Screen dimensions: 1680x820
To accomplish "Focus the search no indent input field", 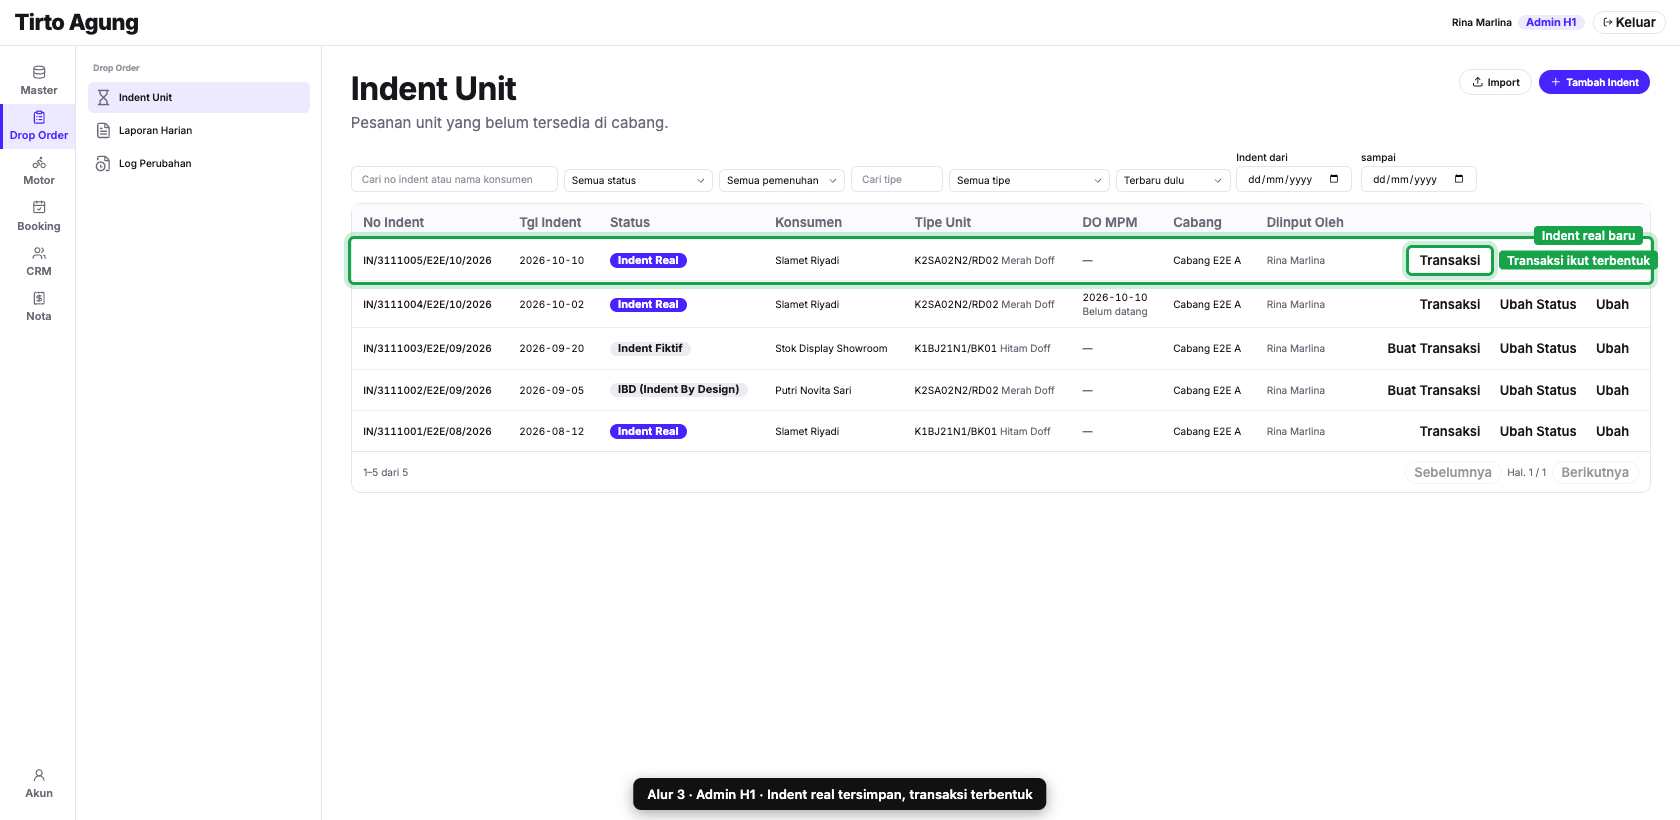I will click(454, 179).
